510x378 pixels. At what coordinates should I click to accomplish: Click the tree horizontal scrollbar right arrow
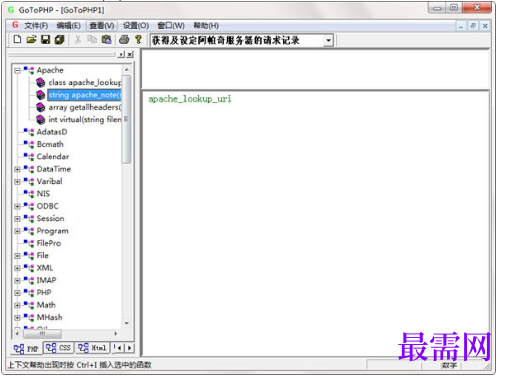(x=116, y=333)
